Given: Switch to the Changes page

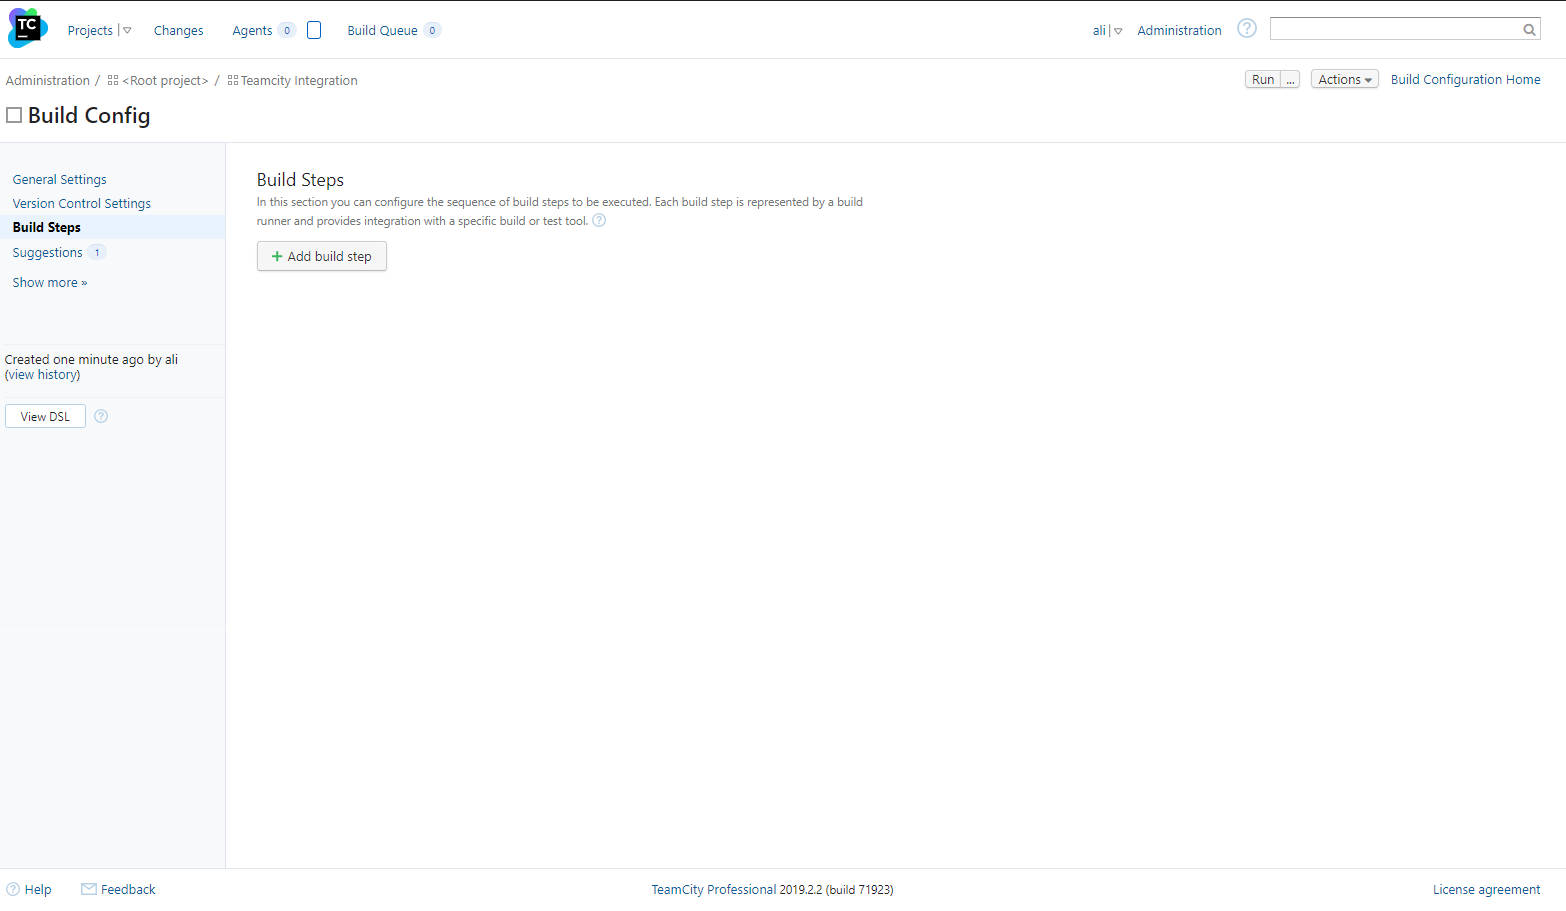Looking at the screenshot, I should point(178,30).
